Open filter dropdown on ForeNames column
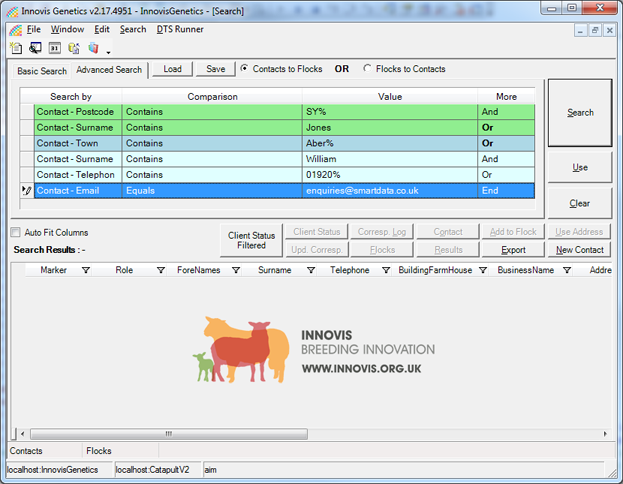Image resolution: width=623 pixels, height=484 pixels. tap(236, 270)
